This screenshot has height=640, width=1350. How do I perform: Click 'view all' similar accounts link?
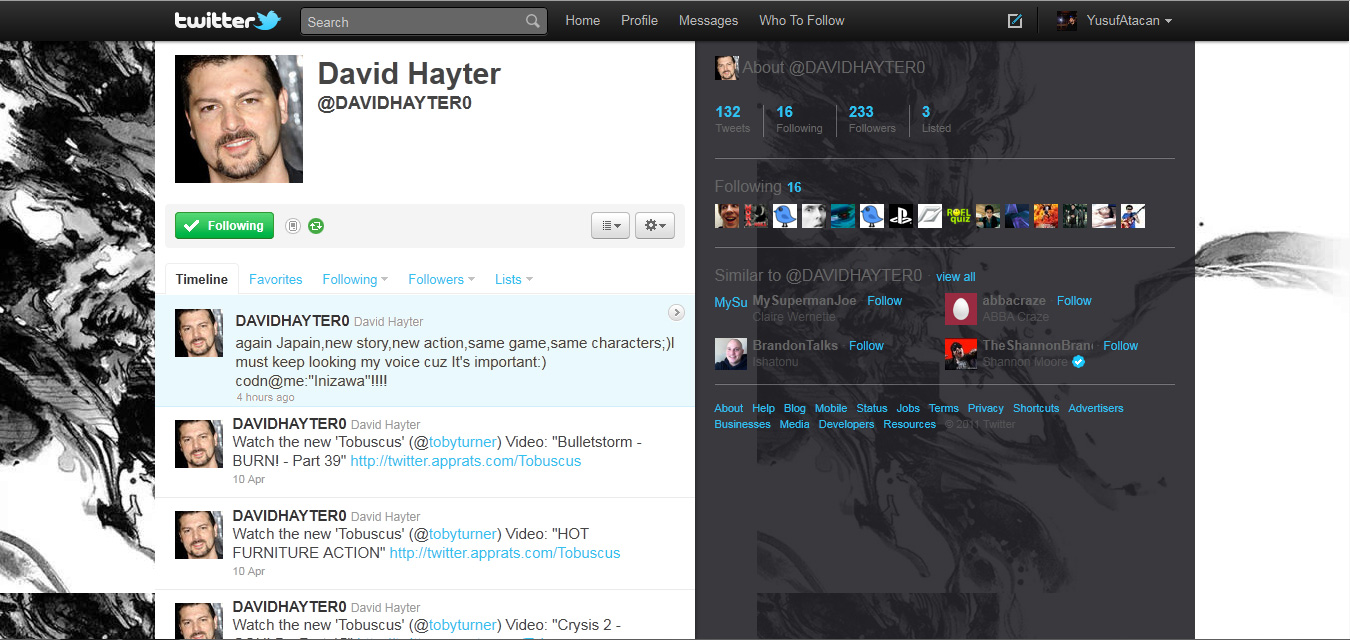[956, 277]
